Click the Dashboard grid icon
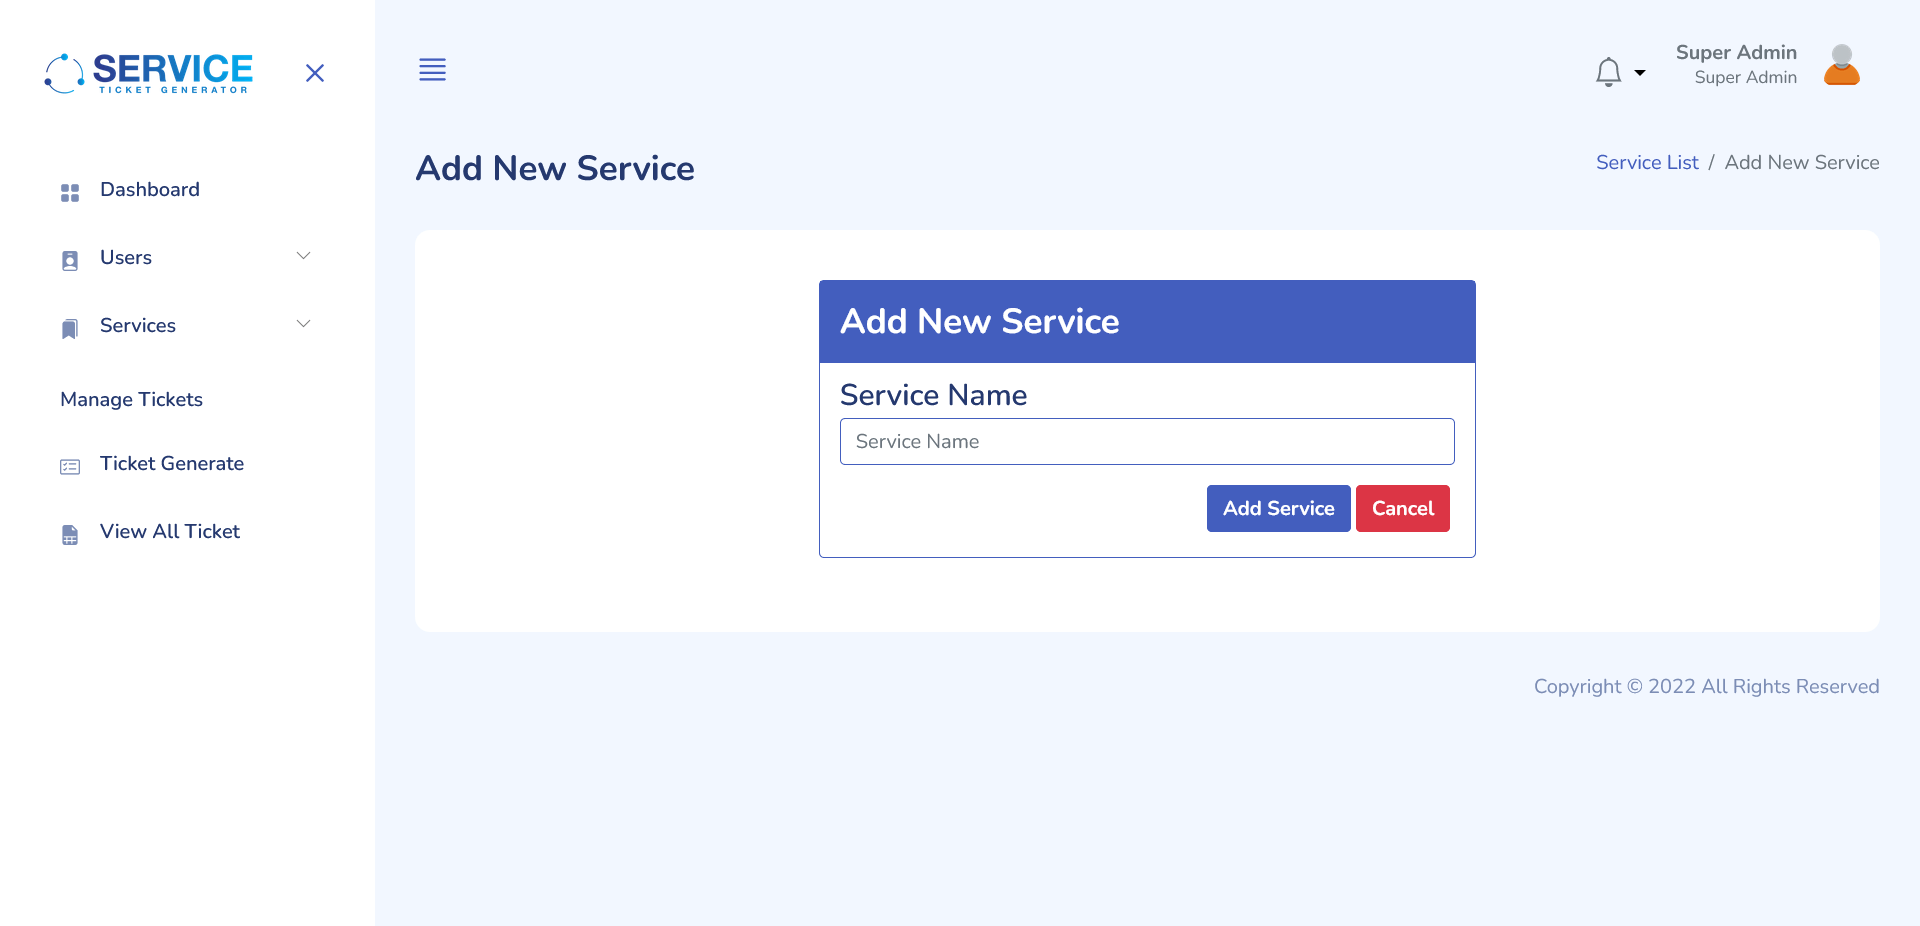This screenshot has height=926, width=1920. (x=70, y=193)
